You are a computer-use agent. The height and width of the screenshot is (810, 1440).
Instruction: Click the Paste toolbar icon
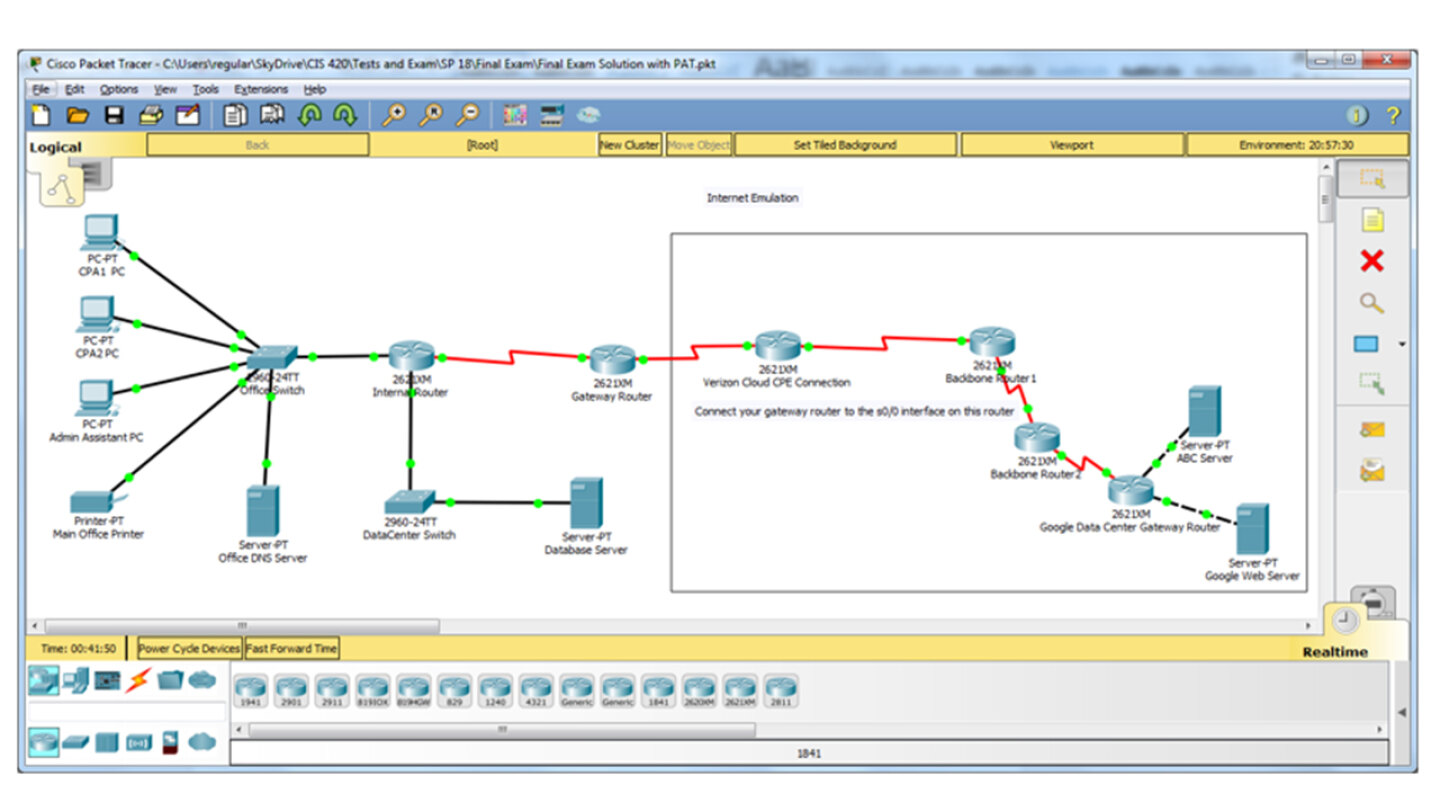pos(272,116)
